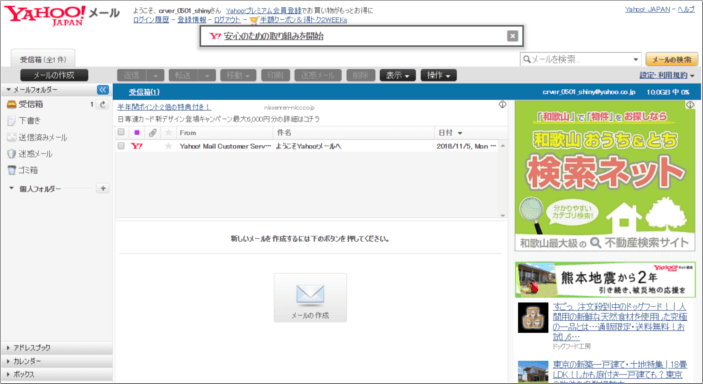Expand the search box options arrow
The height and width of the screenshot is (384, 703).
click(635, 59)
